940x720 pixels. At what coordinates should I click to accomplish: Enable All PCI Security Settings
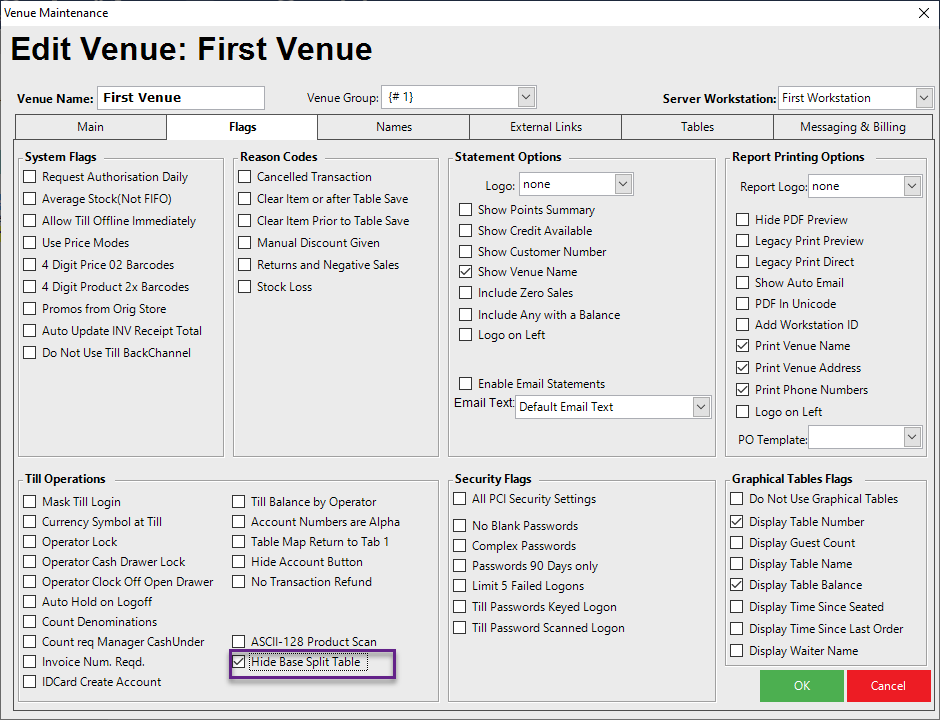pyautogui.click(x=460, y=499)
